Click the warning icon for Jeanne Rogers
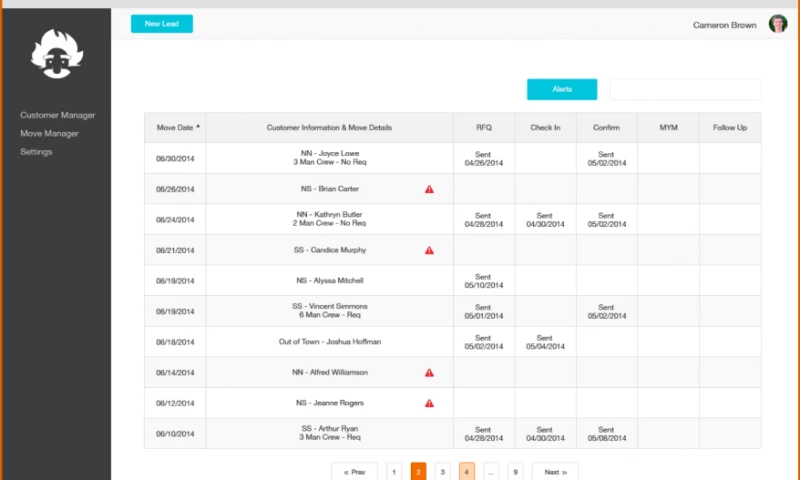The height and width of the screenshot is (480, 800). pos(429,403)
